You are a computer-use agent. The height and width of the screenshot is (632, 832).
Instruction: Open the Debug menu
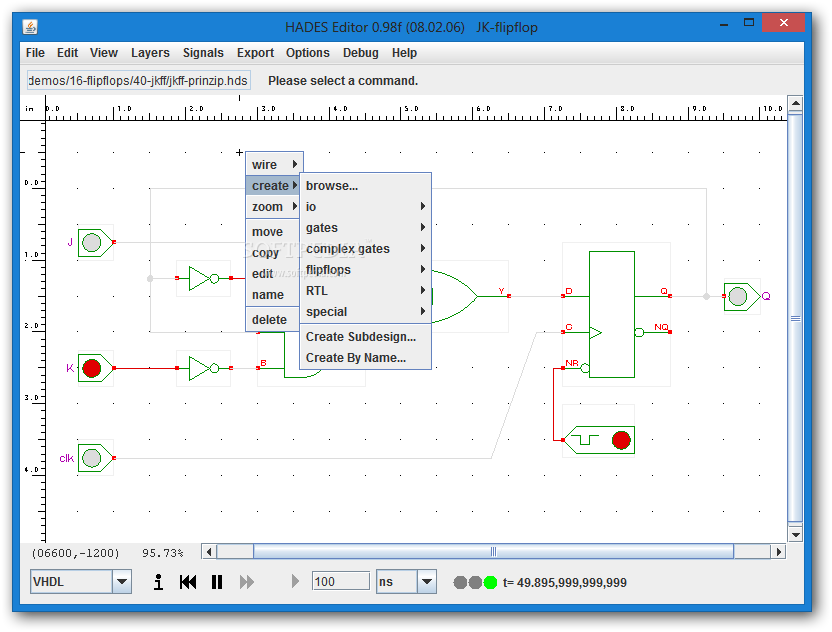click(x=360, y=53)
